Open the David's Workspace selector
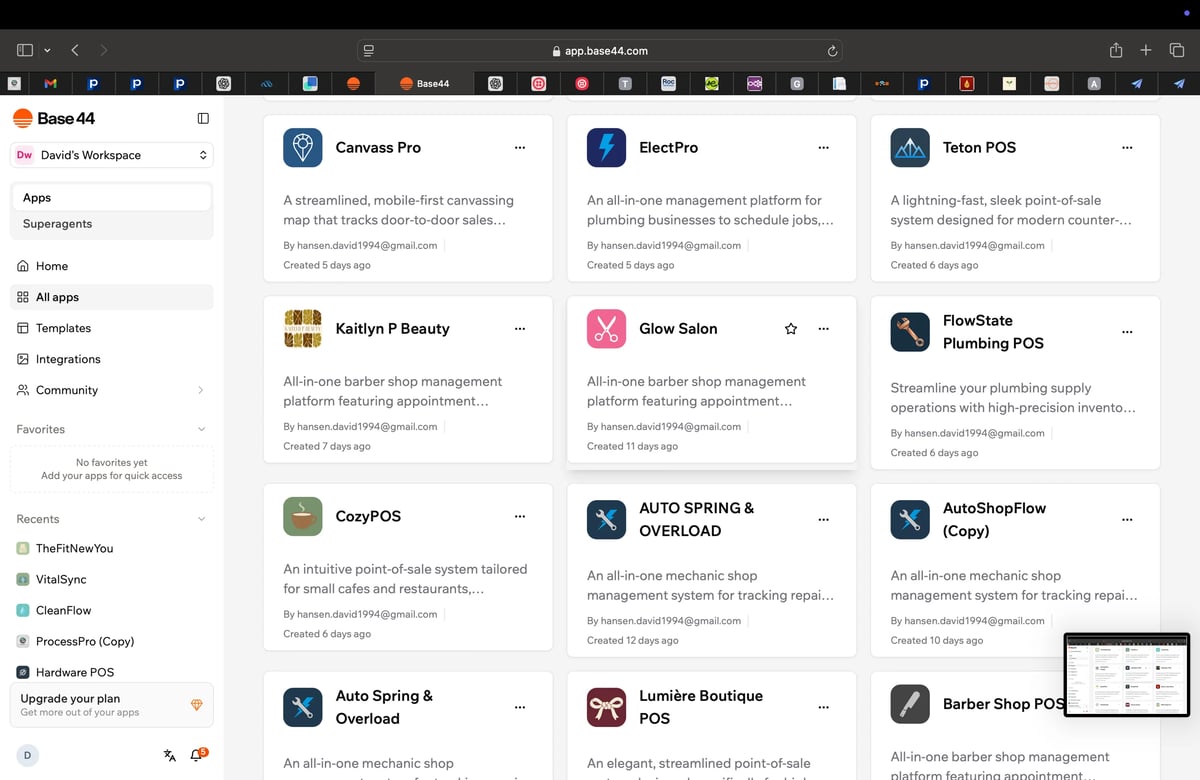Viewport: 1200px width, 780px height. pos(111,155)
